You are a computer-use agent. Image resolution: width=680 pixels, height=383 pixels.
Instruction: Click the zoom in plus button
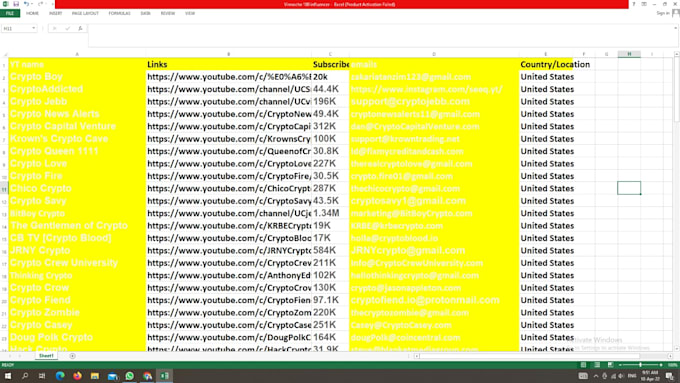coord(661,365)
